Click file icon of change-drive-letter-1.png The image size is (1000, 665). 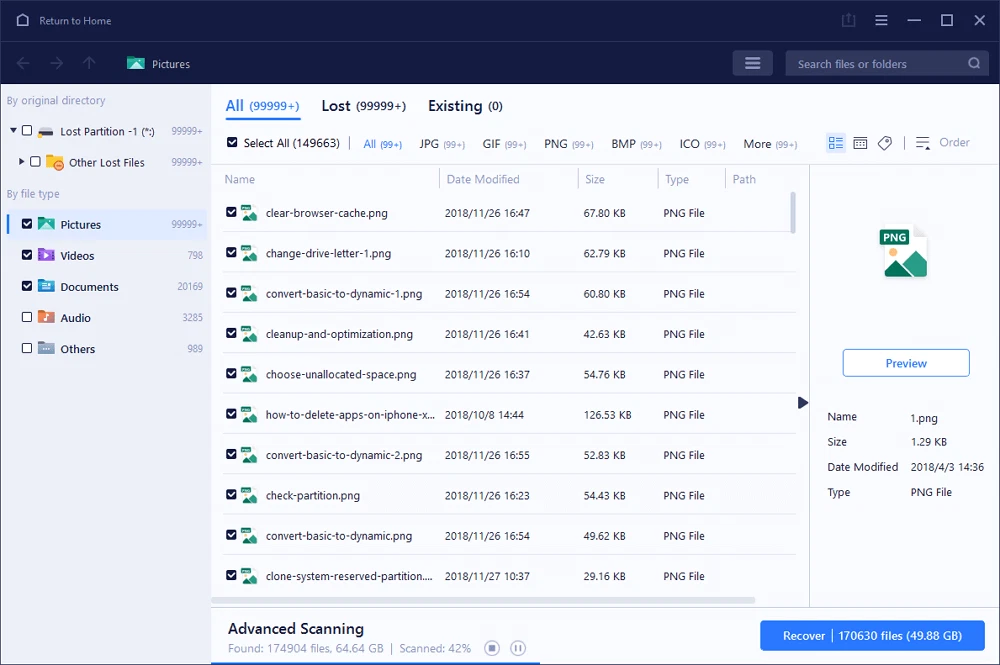tap(249, 253)
